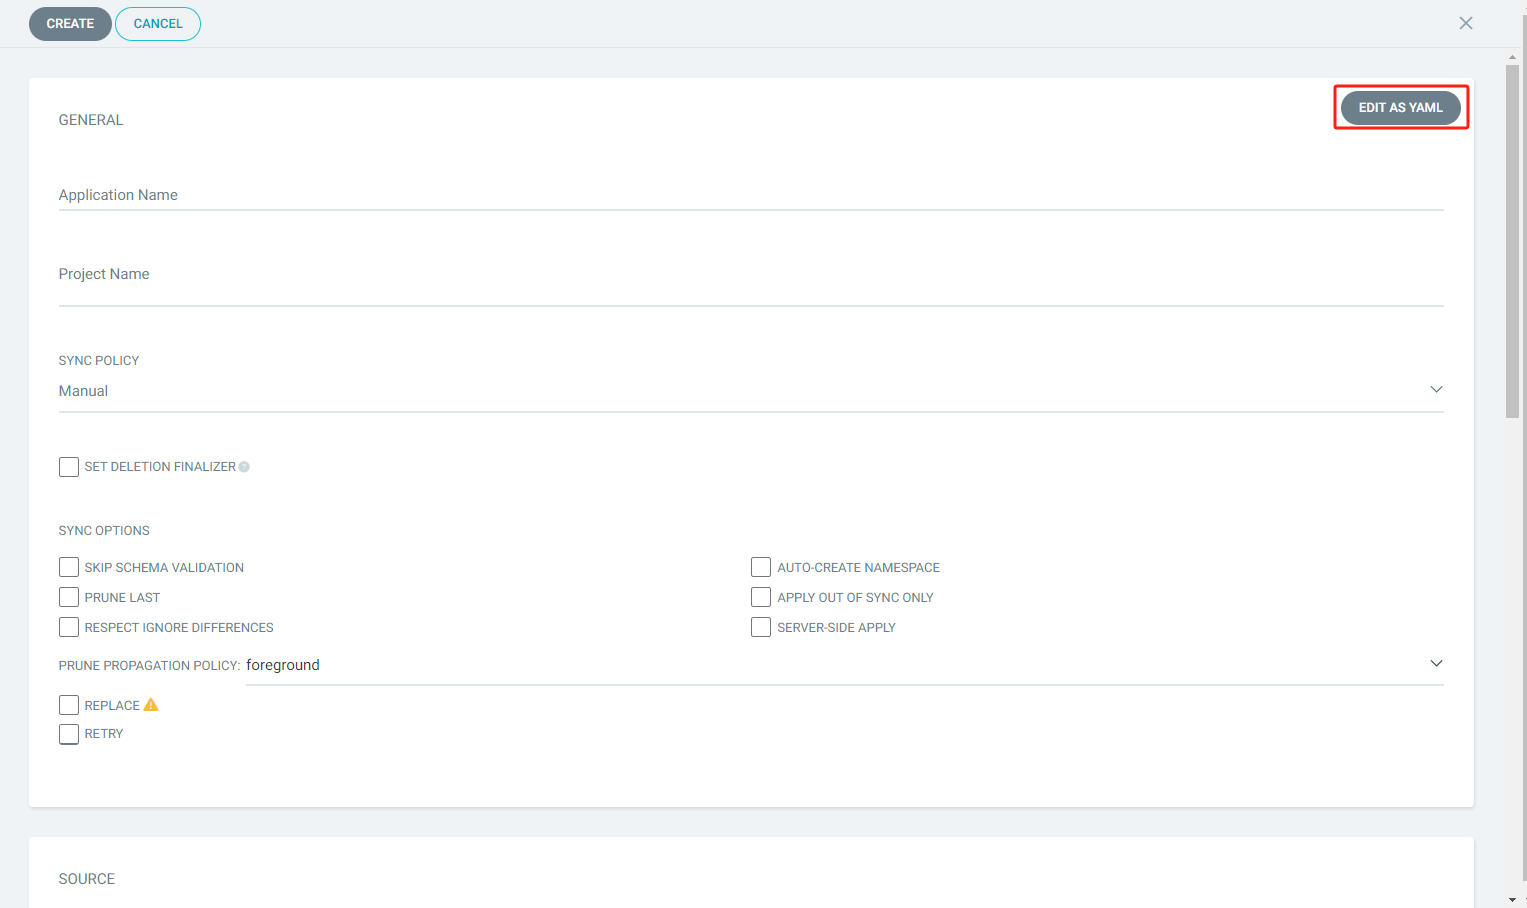
Task: Open the Prune Propagation Policy dropdown
Action: click(1436, 663)
